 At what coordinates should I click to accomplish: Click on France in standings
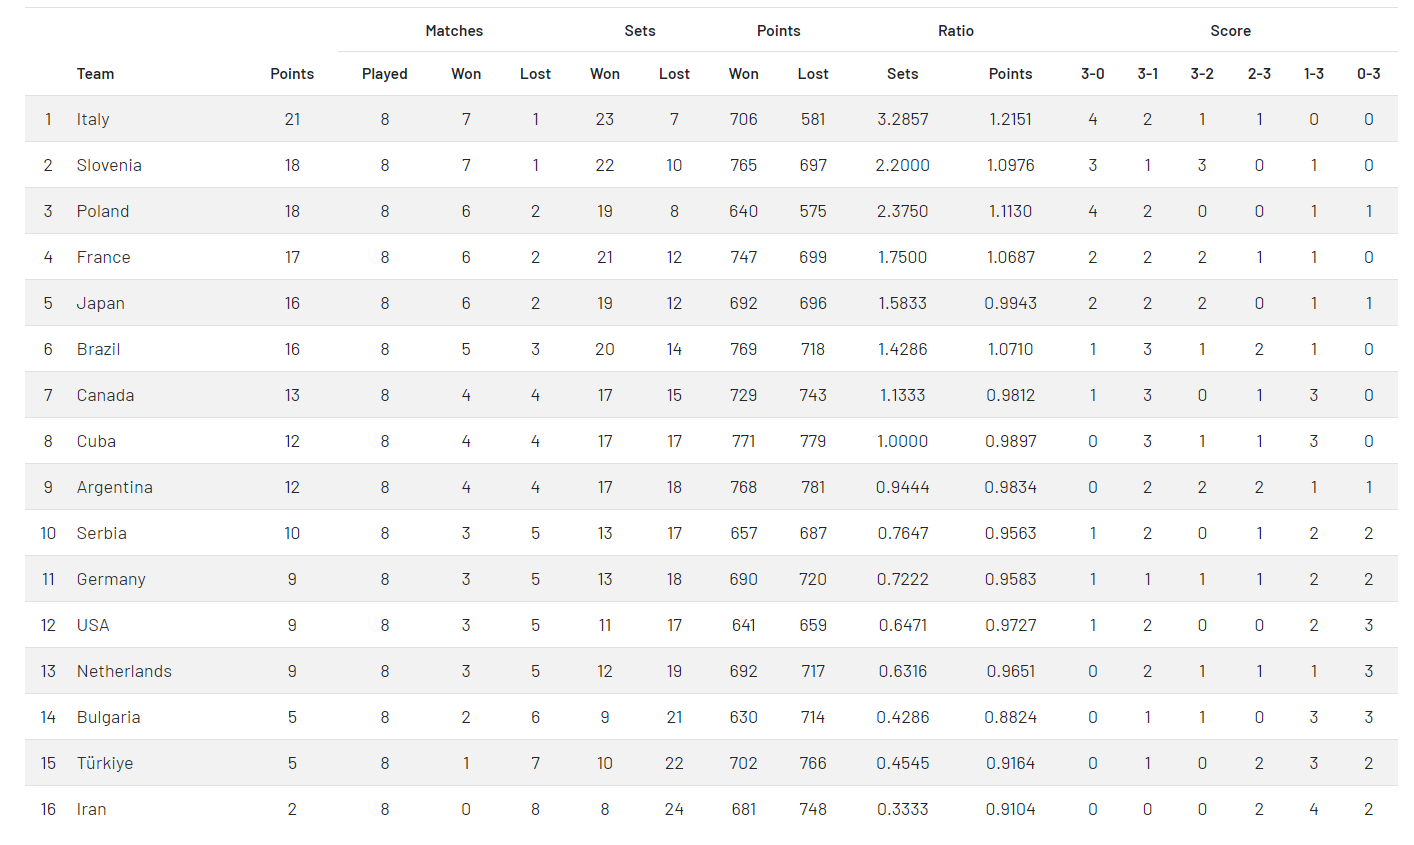pos(104,257)
